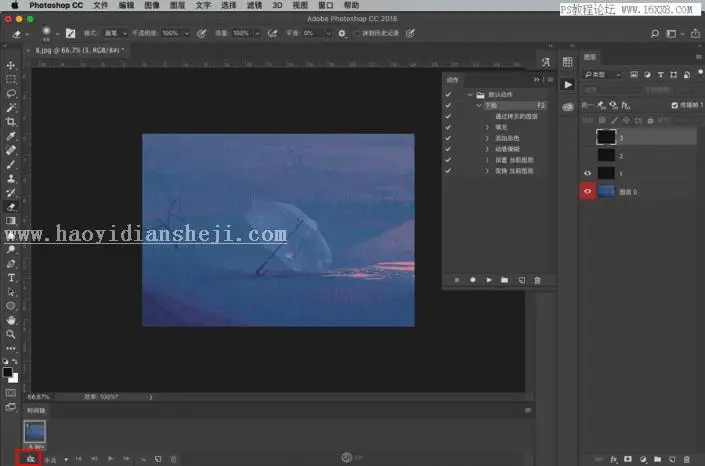Click the search magnifier in options bar
This screenshot has width=705, height=466.
655,33
